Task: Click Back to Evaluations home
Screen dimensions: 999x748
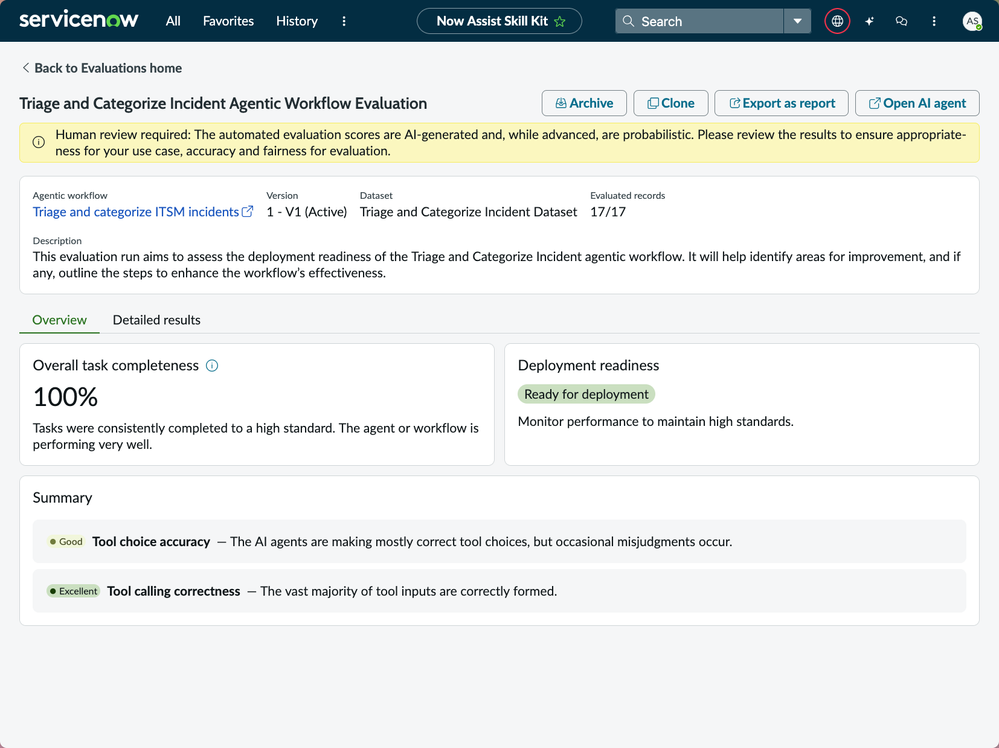Action: pos(101,68)
